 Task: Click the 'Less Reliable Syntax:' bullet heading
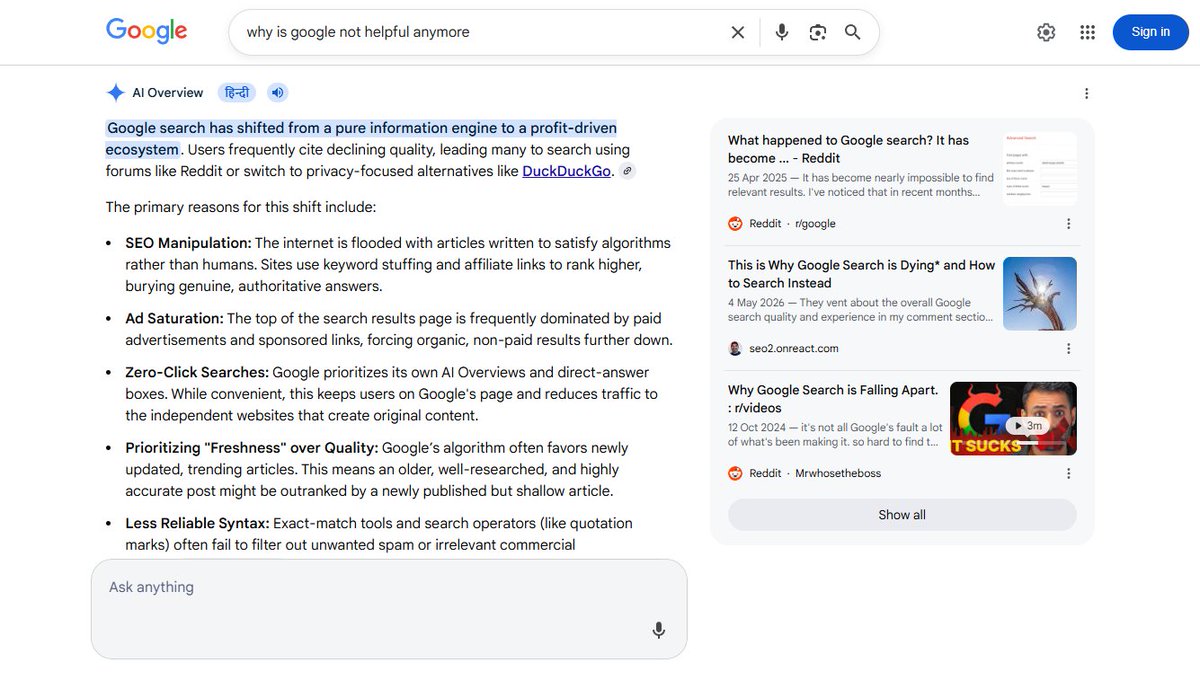tap(197, 523)
